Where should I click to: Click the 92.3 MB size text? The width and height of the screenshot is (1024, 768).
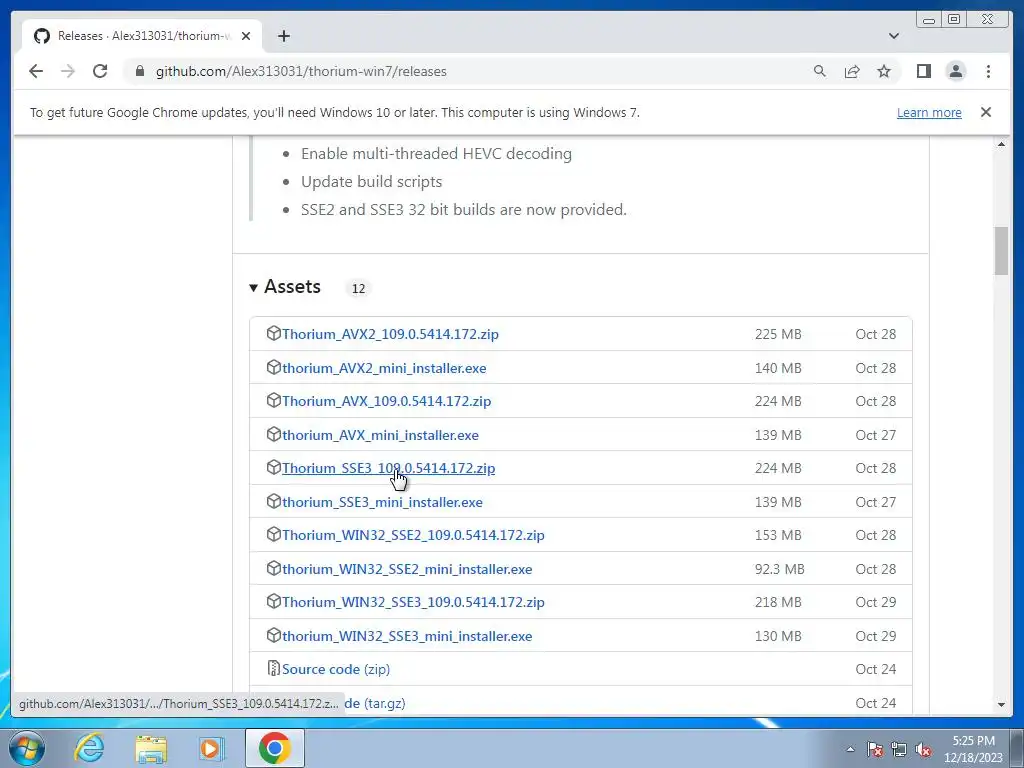(x=779, y=569)
